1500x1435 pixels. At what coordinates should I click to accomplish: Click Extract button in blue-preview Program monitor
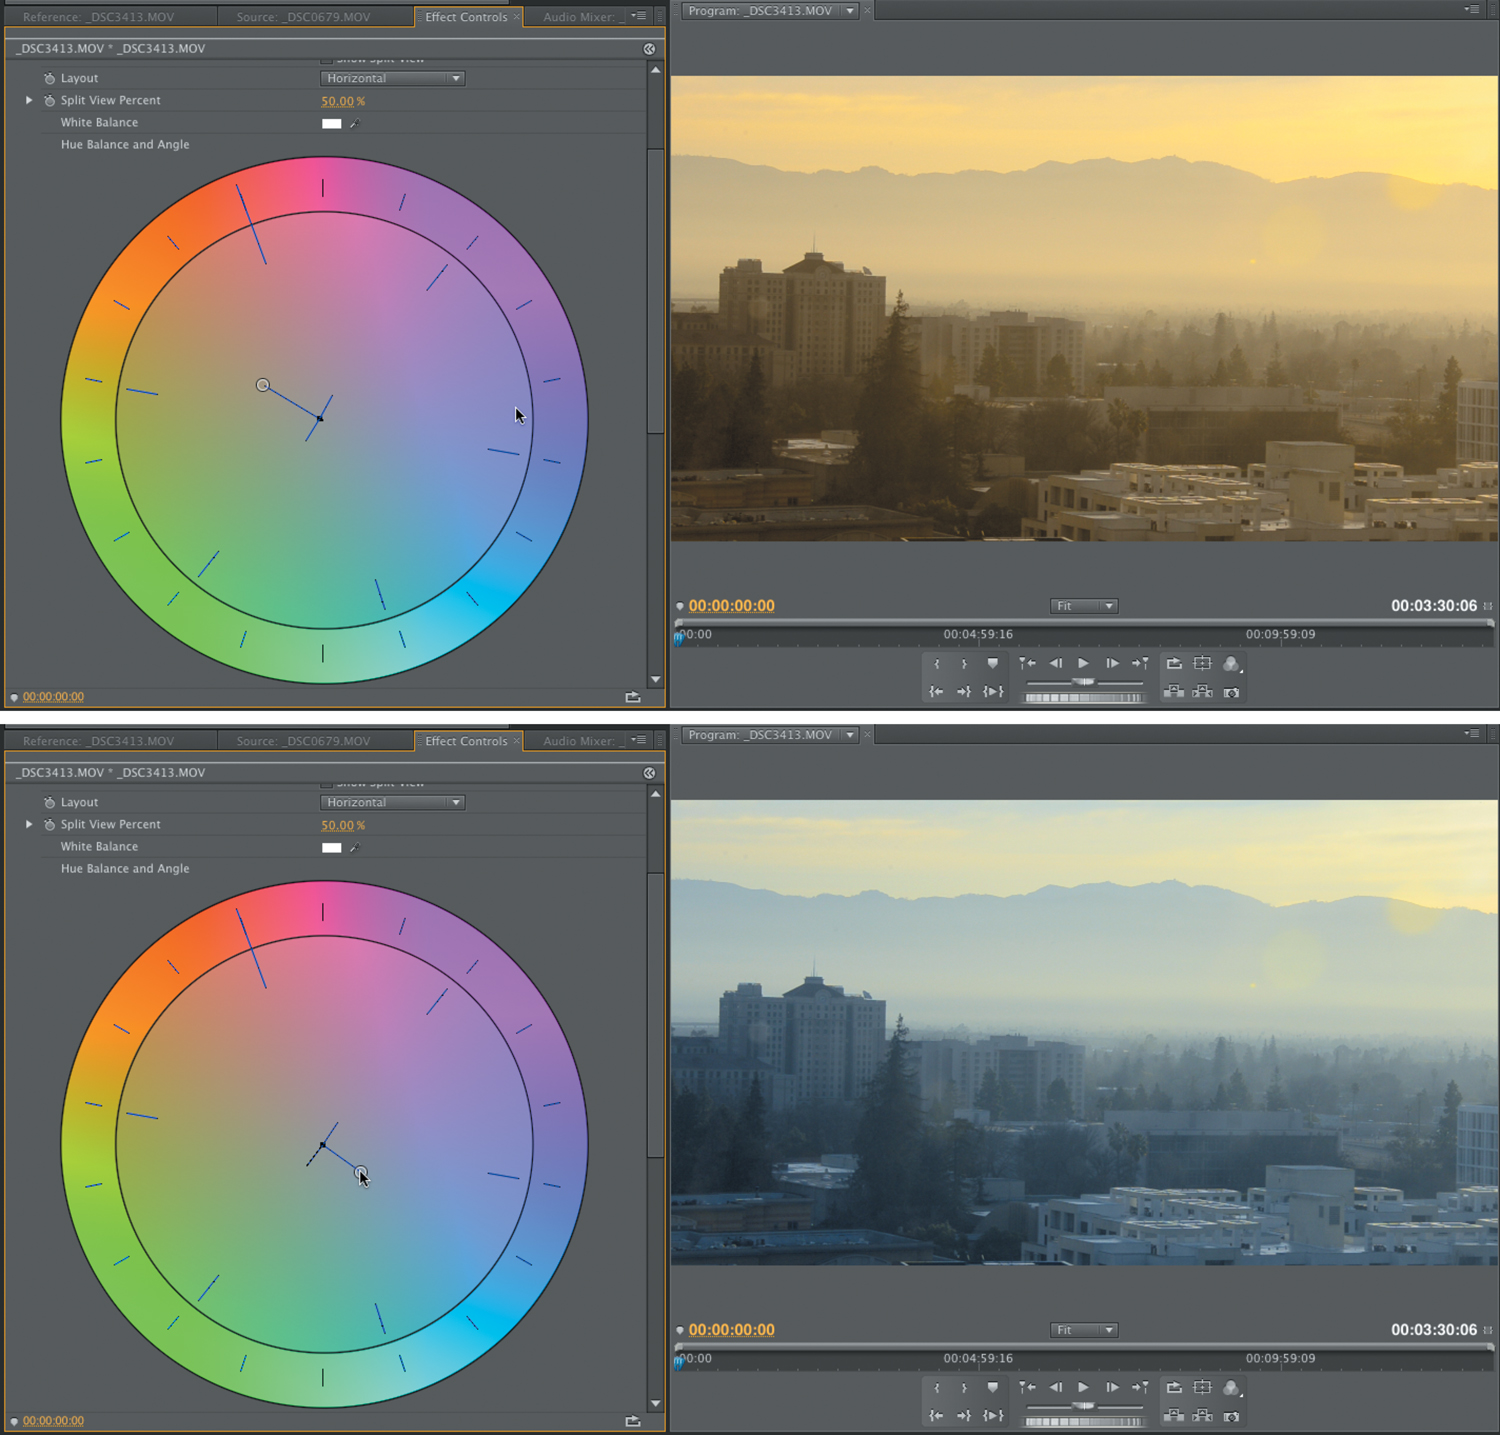pyautogui.click(x=1203, y=1416)
